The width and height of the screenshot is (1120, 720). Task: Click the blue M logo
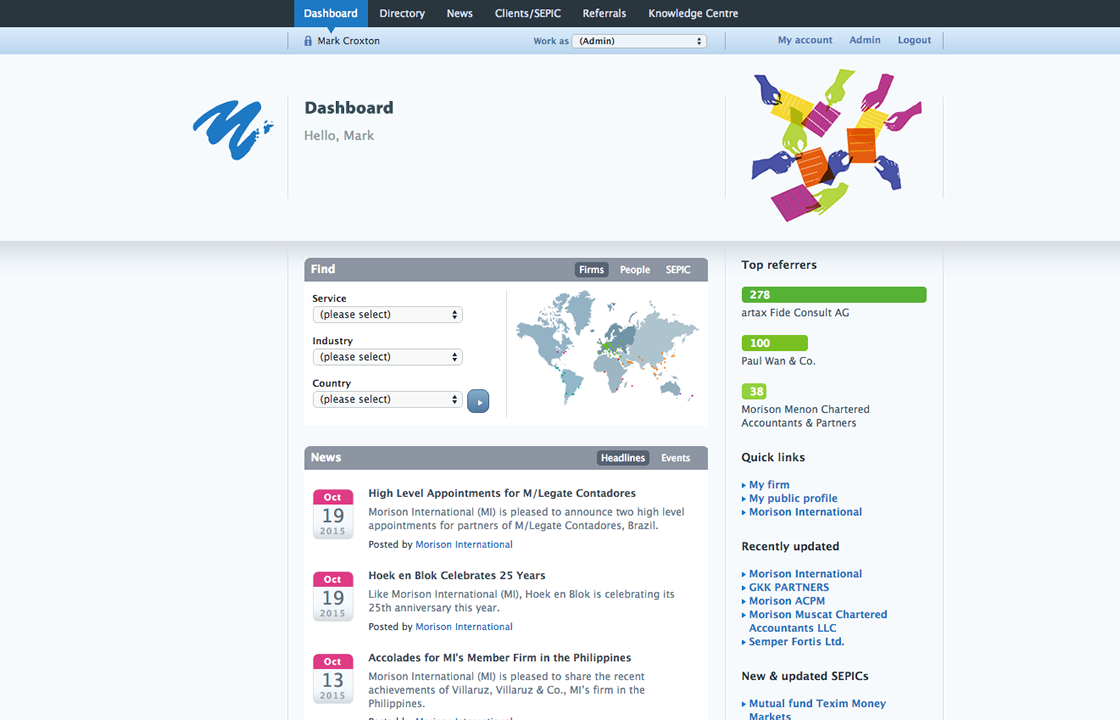coord(233,129)
